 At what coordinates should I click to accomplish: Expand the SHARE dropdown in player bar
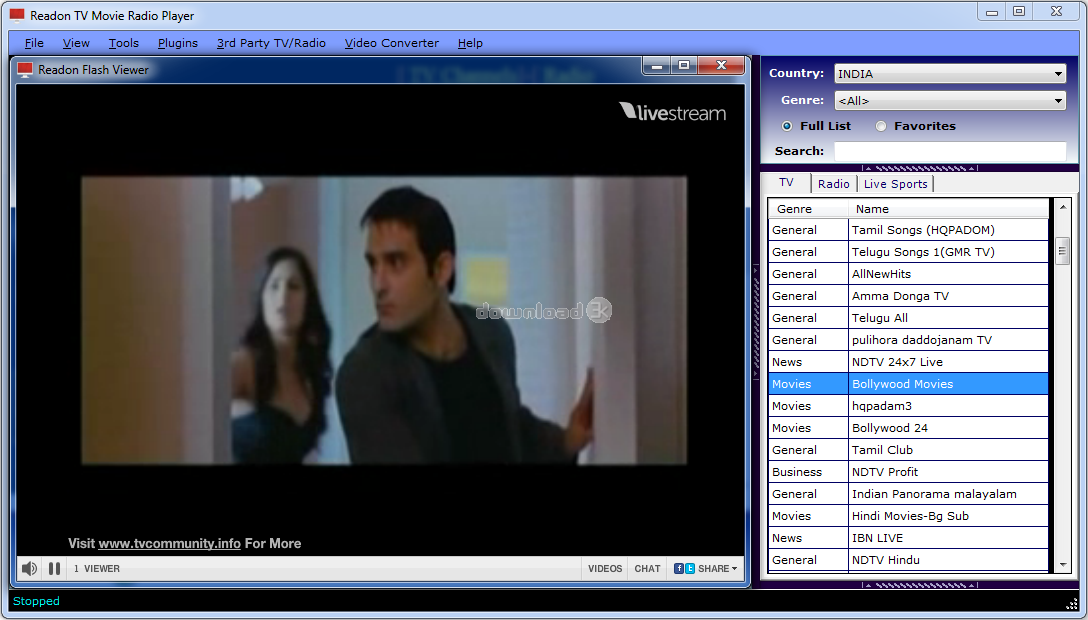718,568
